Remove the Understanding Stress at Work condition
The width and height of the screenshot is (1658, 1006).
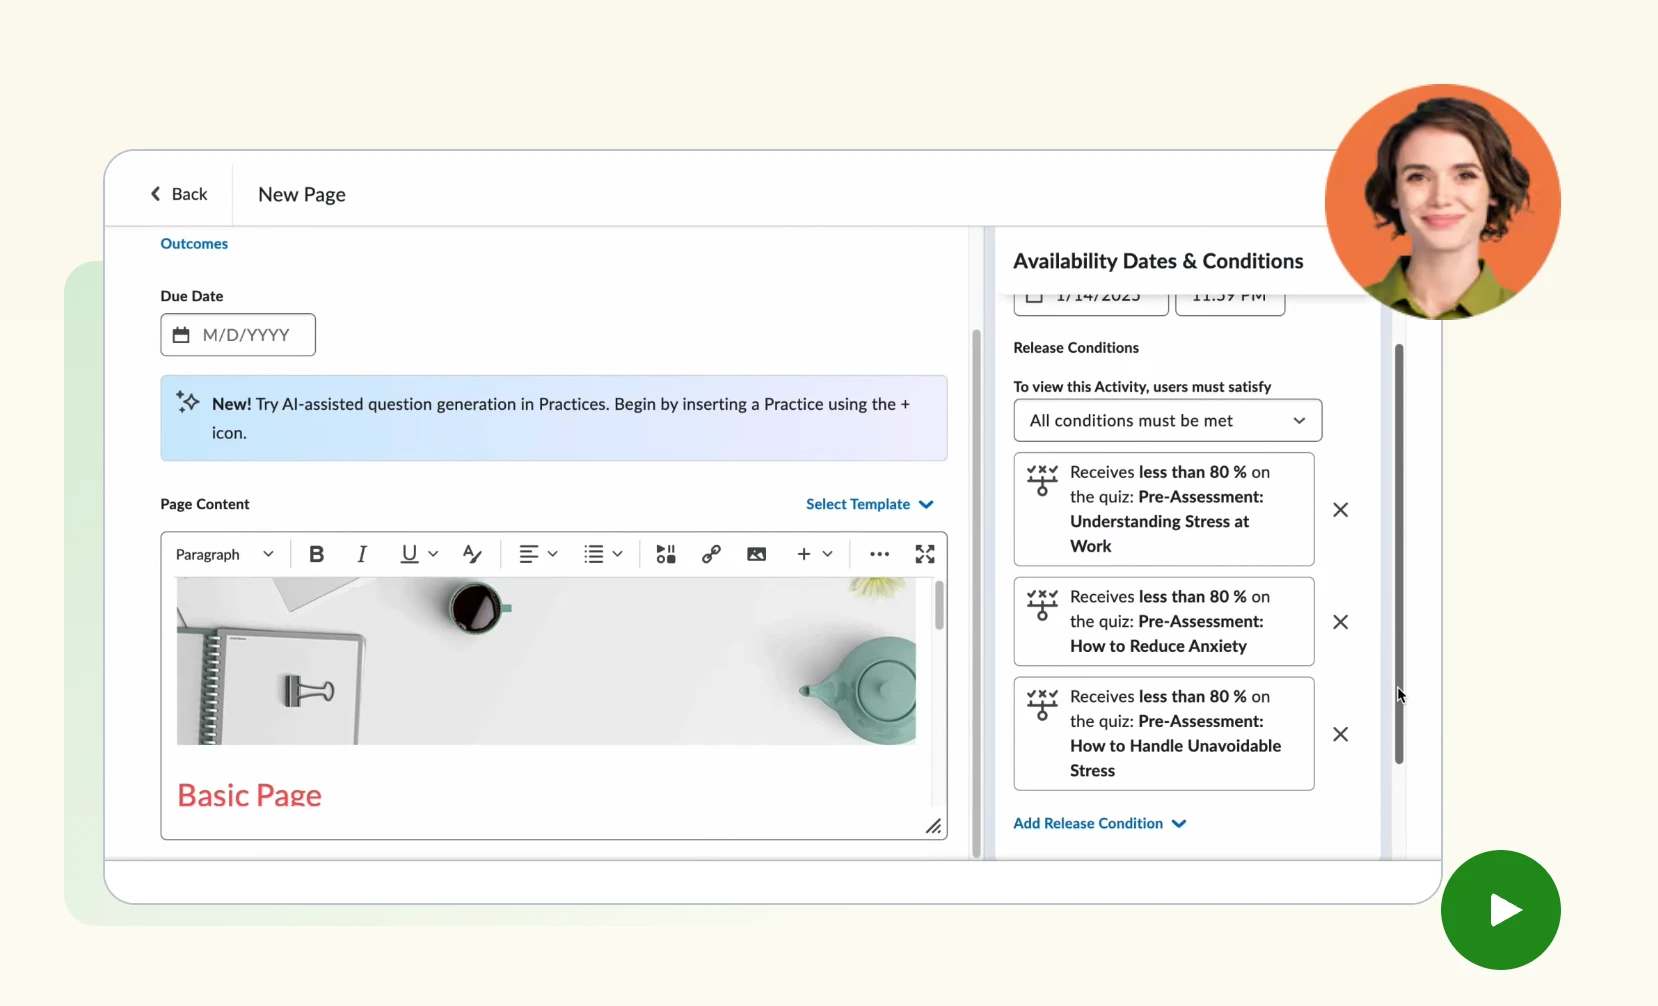1340,510
